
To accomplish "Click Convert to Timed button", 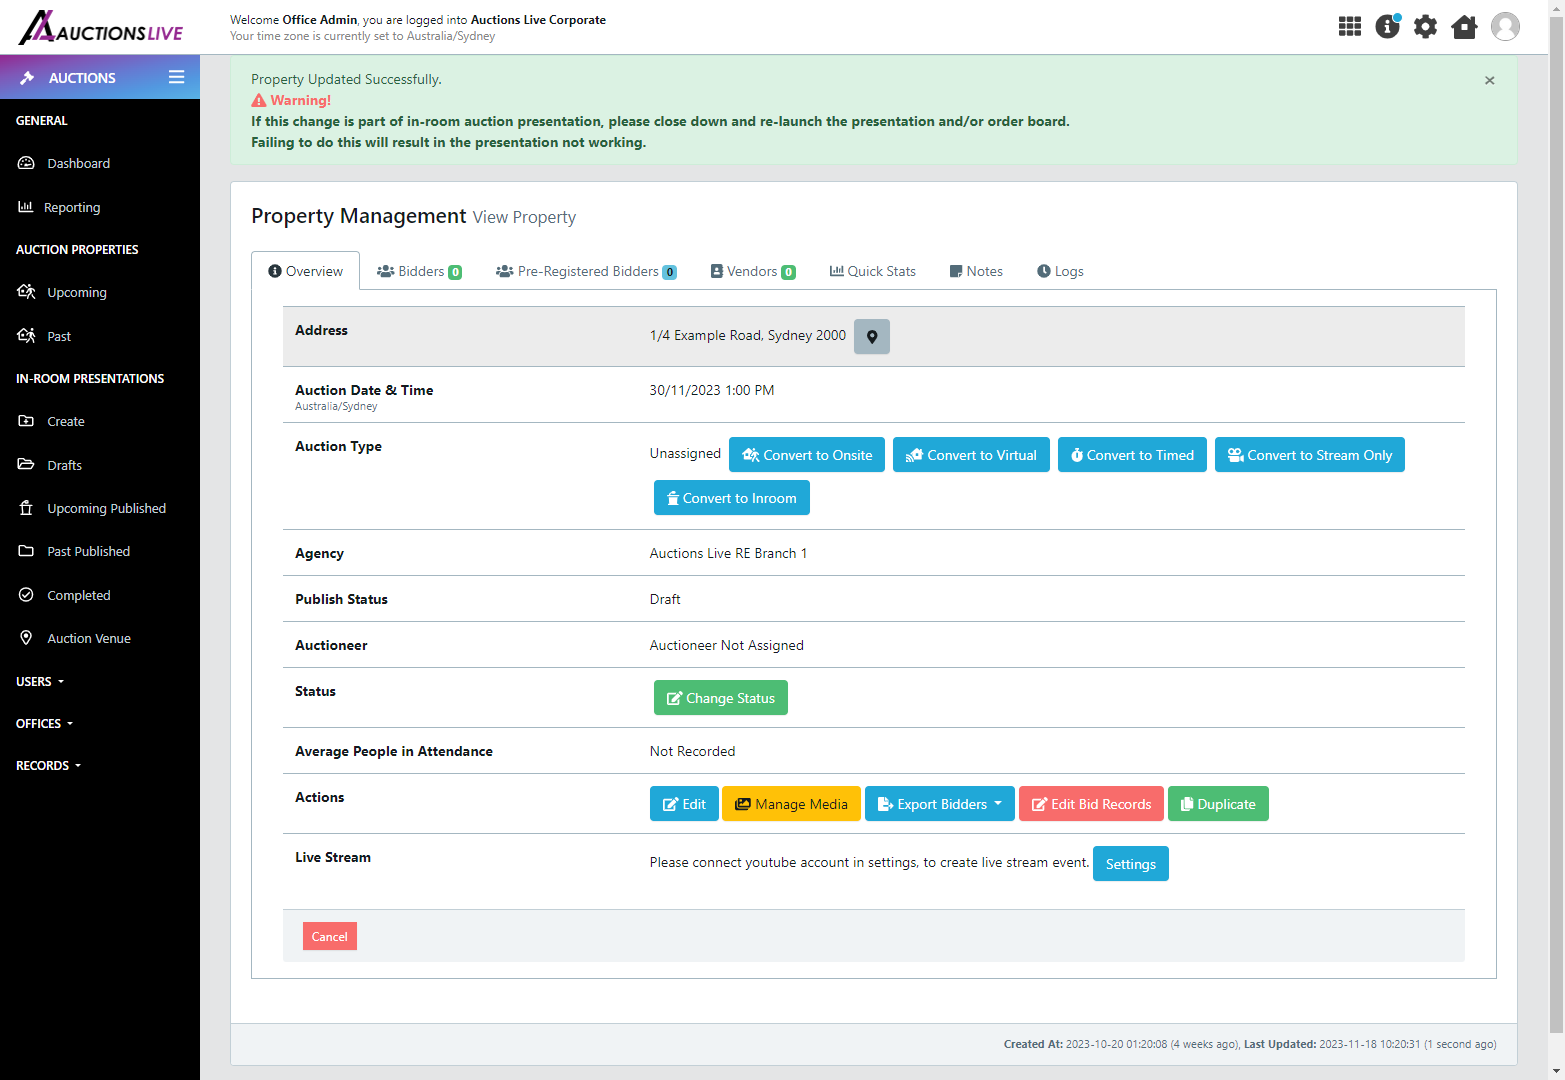I will click(1132, 455).
